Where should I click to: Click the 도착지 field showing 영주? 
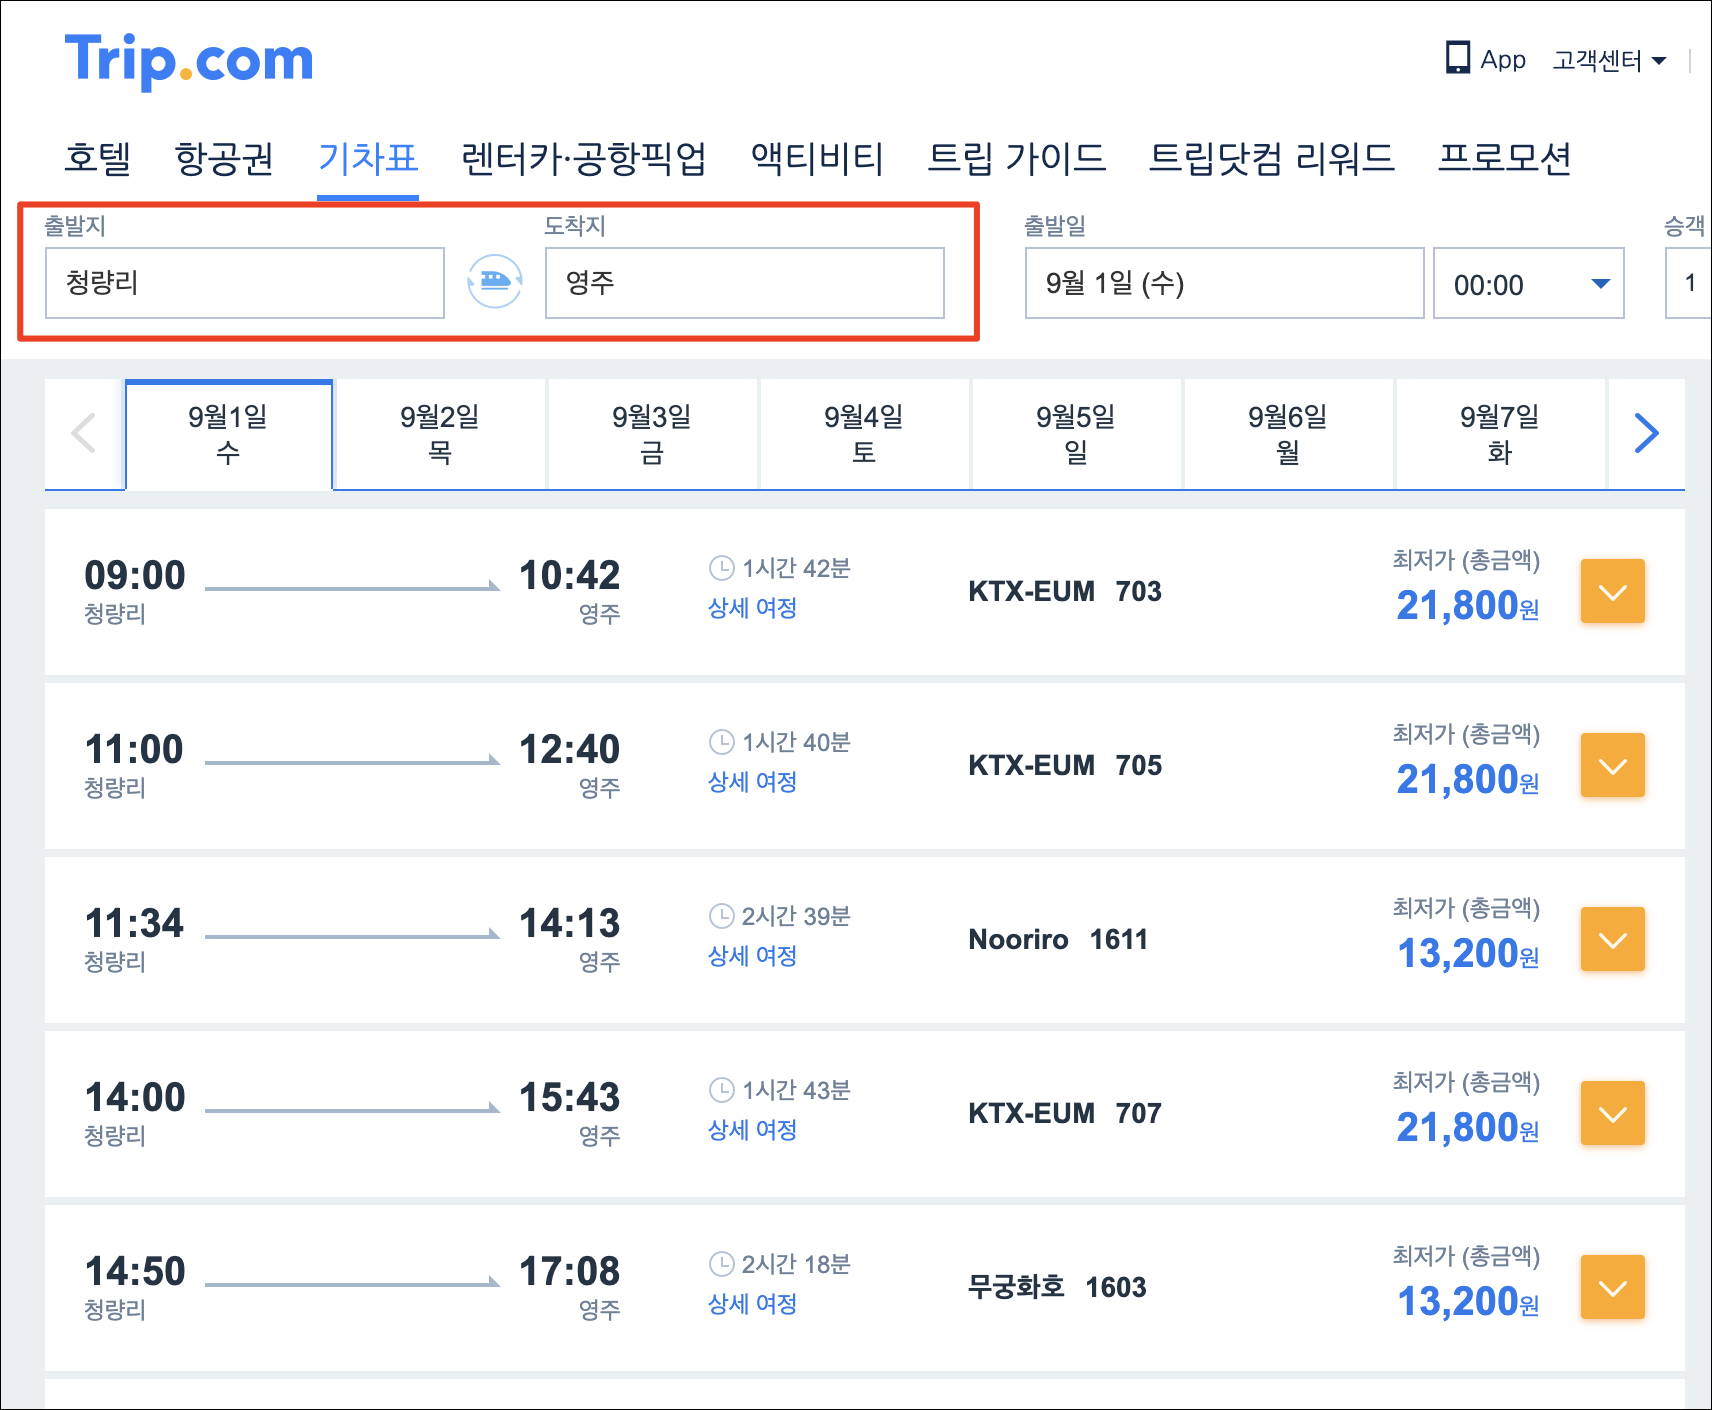pos(745,283)
